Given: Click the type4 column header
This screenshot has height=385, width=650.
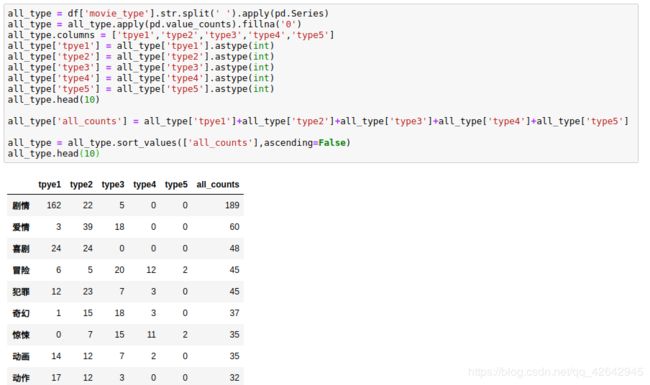Looking at the screenshot, I should [144, 184].
